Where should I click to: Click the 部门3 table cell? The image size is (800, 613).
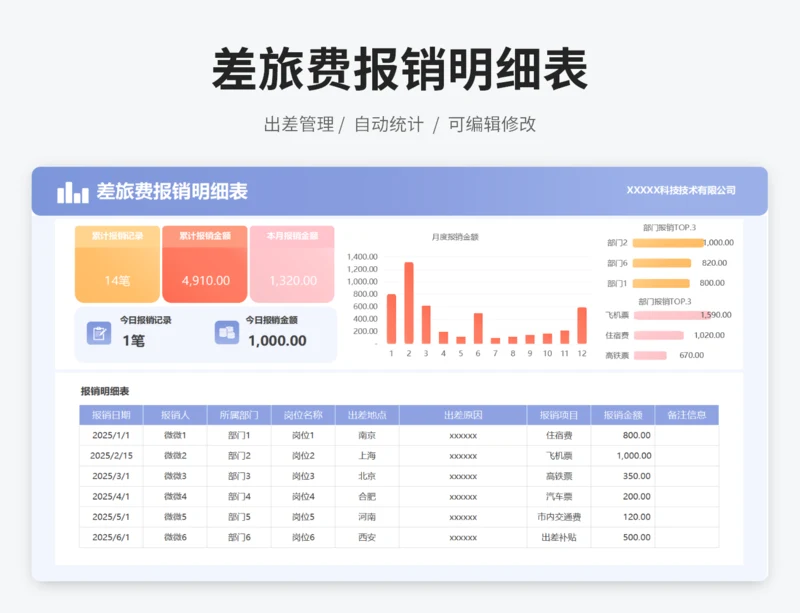(x=239, y=476)
